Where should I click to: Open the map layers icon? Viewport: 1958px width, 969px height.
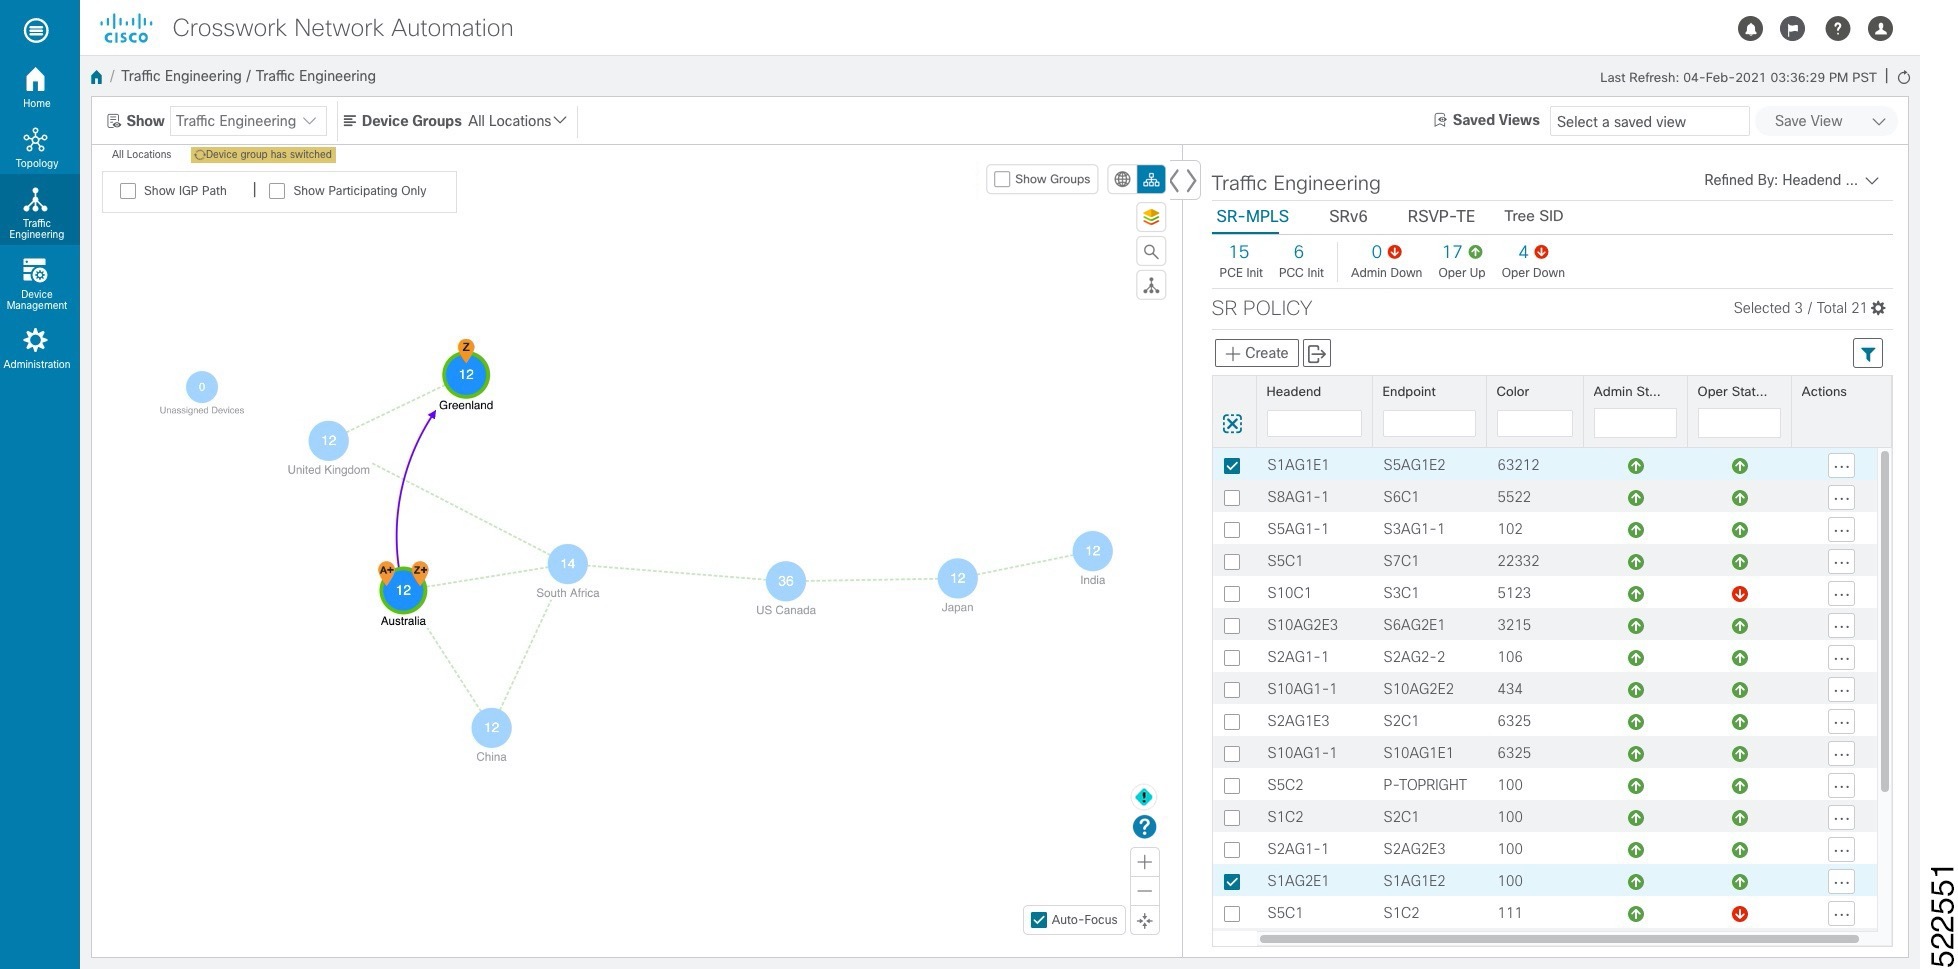point(1151,217)
